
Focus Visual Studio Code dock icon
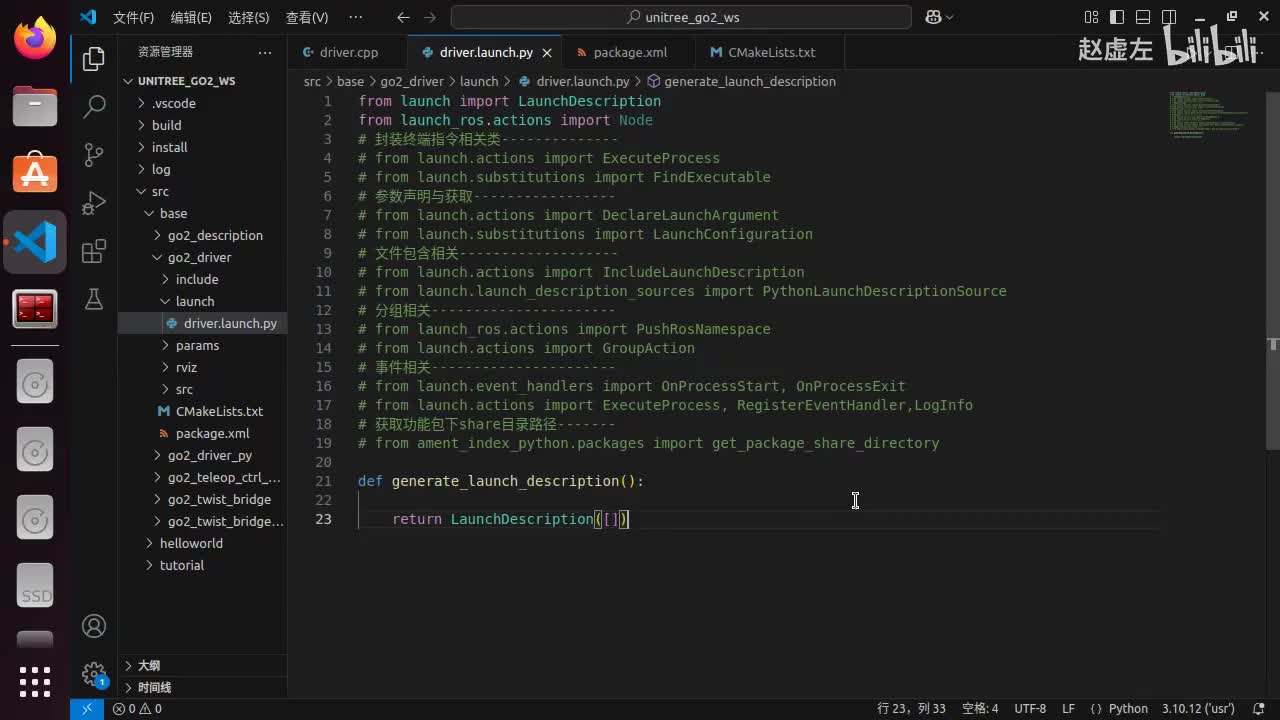coord(35,242)
